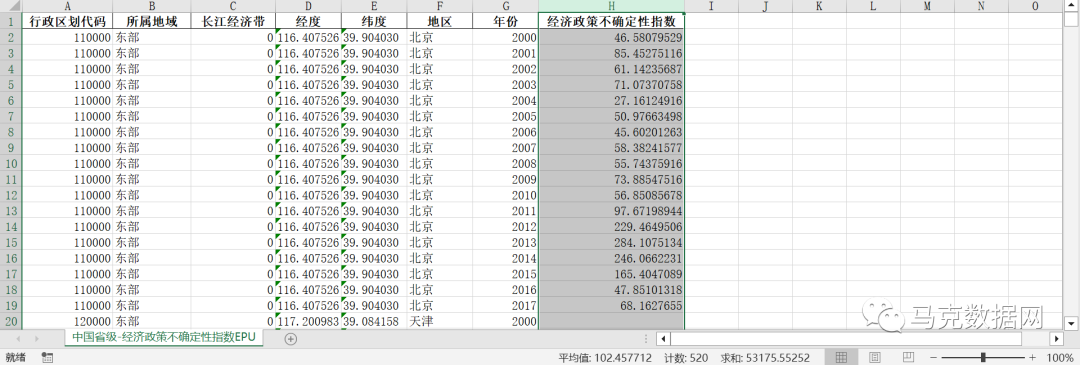Click longitude cell 117.200983
This screenshot has height=365, width=1080.
[309, 321]
